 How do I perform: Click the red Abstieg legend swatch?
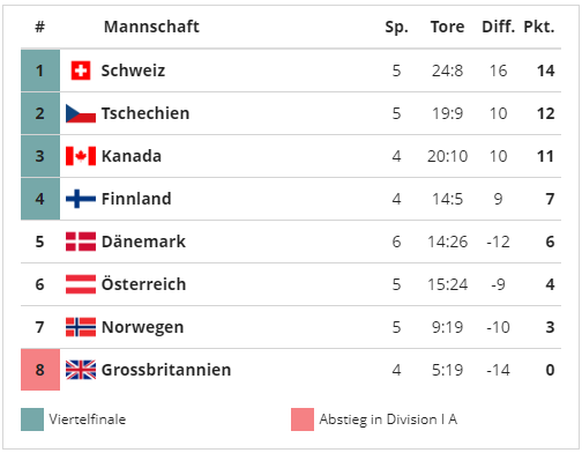(303, 420)
